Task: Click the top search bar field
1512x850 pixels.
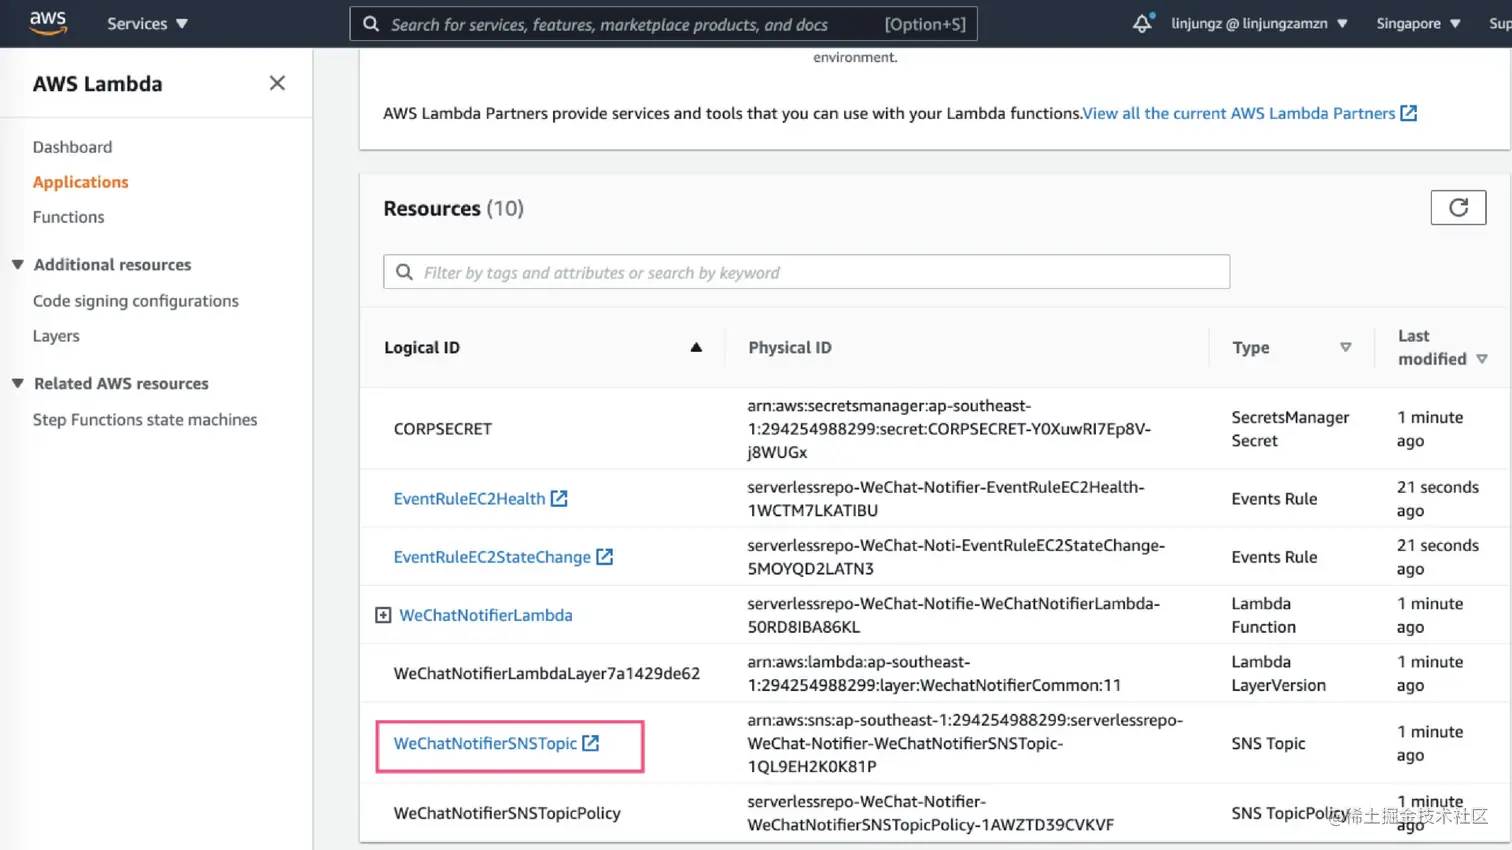Action: tap(663, 24)
